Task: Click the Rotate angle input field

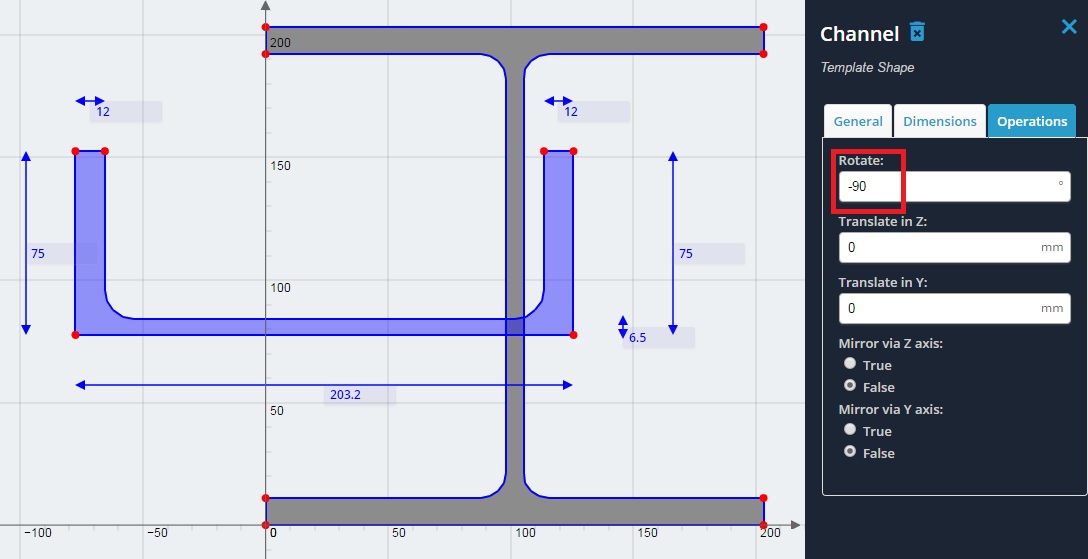Action: (x=954, y=187)
